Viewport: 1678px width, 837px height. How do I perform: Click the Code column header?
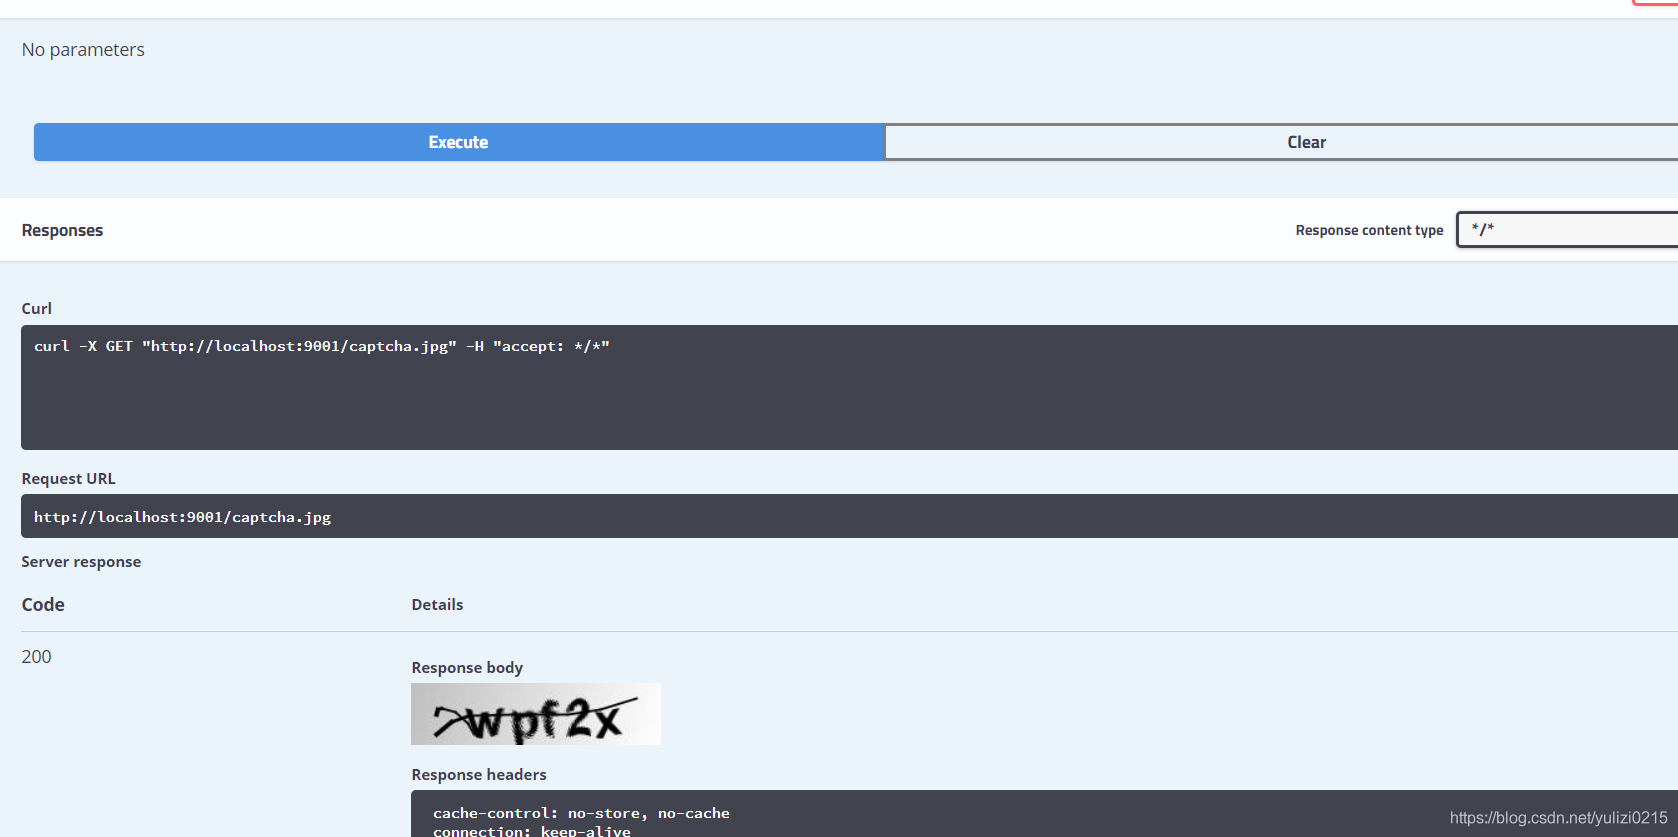coord(43,605)
